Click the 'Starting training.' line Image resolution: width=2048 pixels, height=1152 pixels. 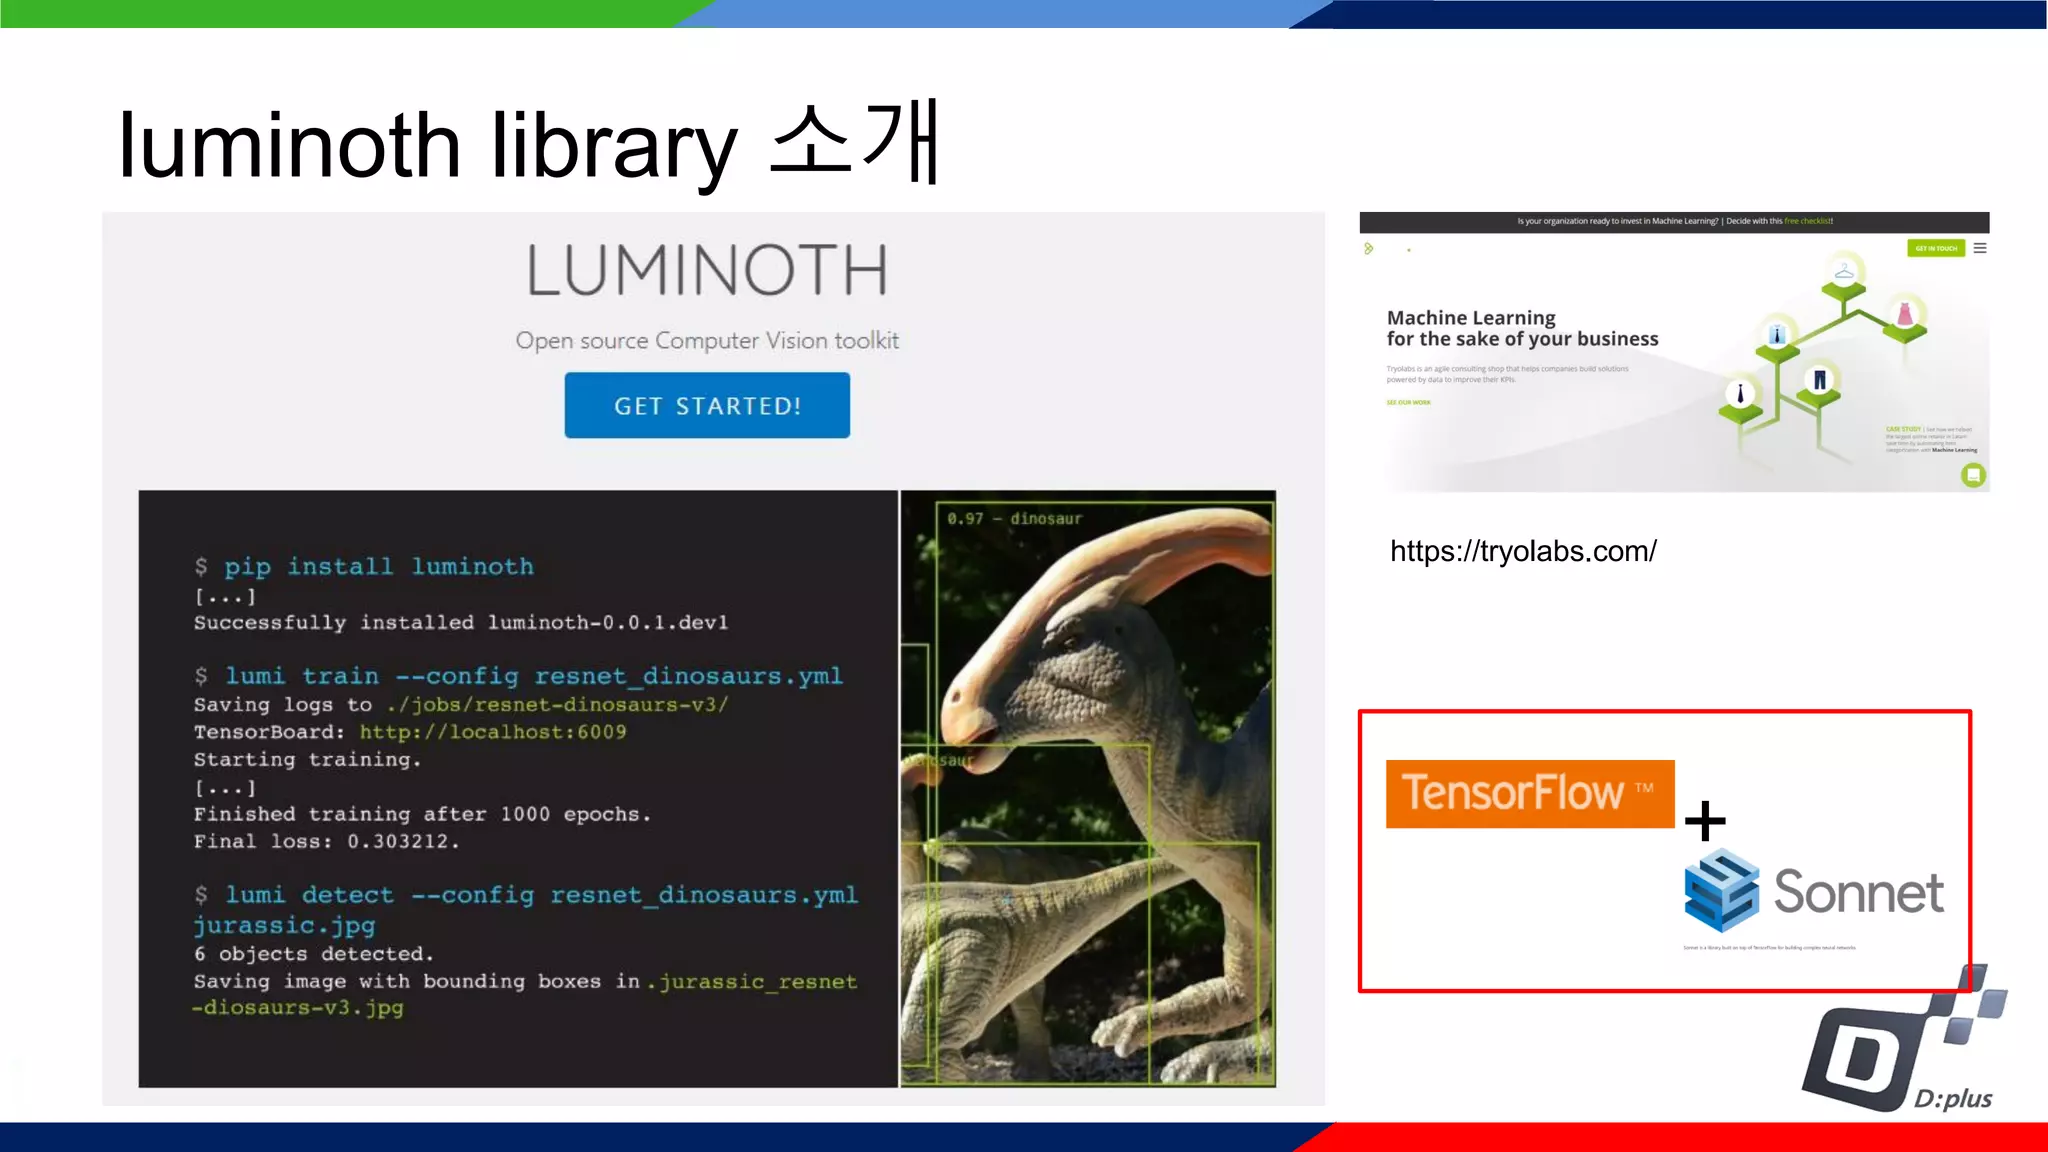pyautogui.click(x=307, y=760)
